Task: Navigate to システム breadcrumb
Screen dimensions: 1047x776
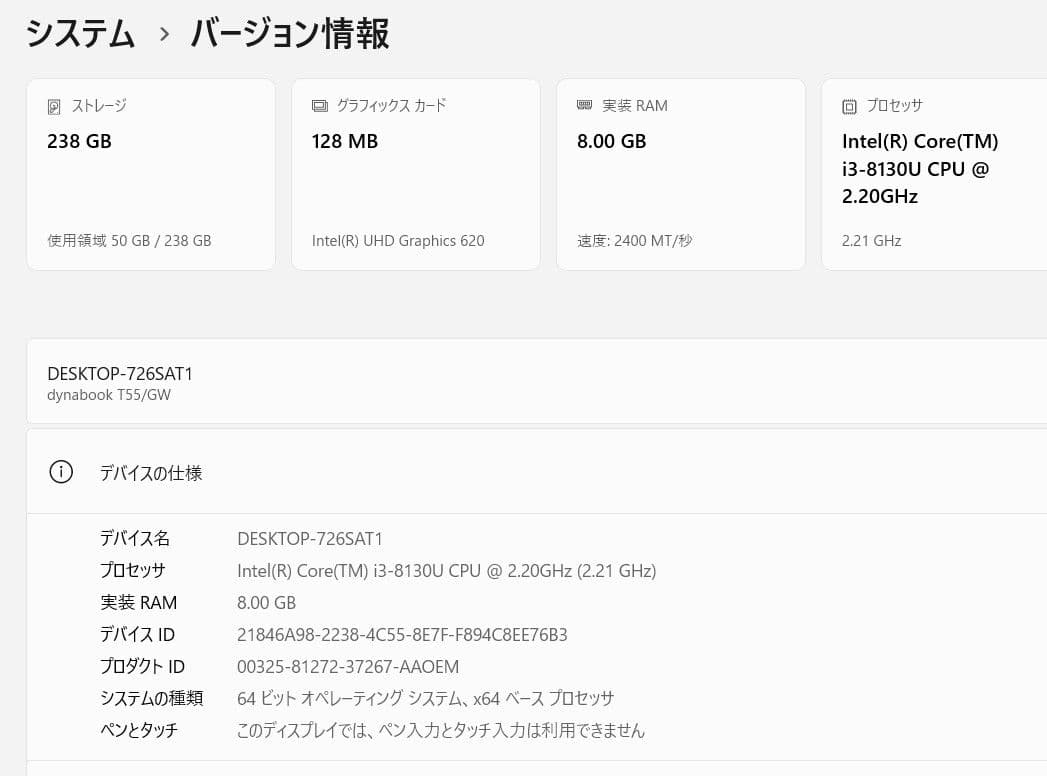Action: tap(80, 33)
